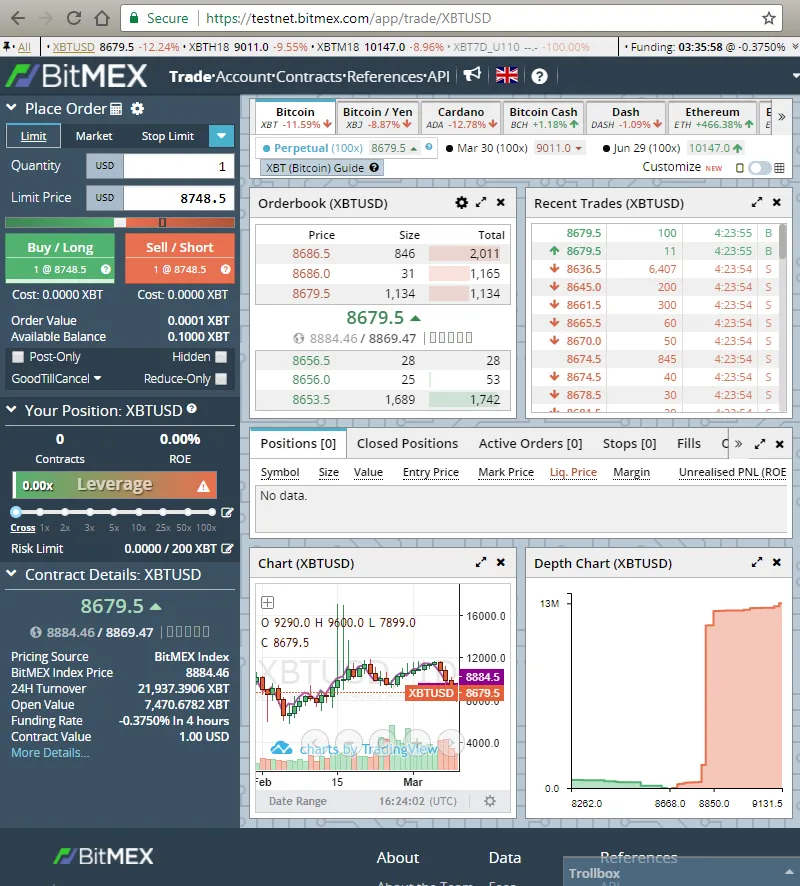
Task: Select the Bitcoin Cash tab
Action: [544, 117]
